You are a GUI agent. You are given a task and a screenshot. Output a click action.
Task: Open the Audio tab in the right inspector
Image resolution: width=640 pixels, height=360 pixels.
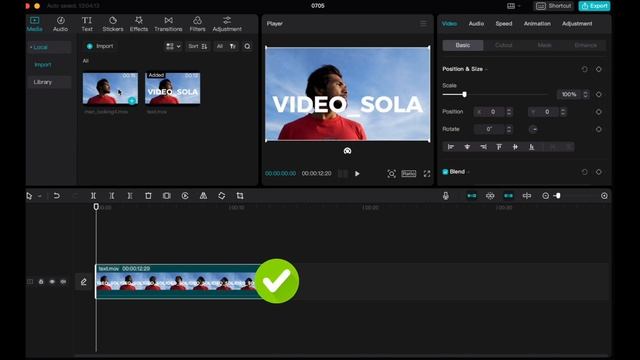pyautogui.click(x=476, y=24)
